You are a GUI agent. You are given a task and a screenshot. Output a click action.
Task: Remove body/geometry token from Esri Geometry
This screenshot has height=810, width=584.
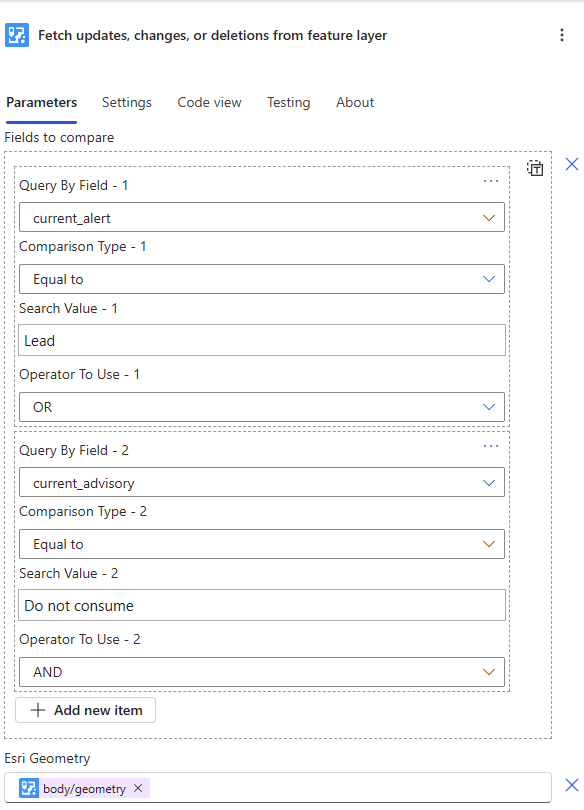138,788
